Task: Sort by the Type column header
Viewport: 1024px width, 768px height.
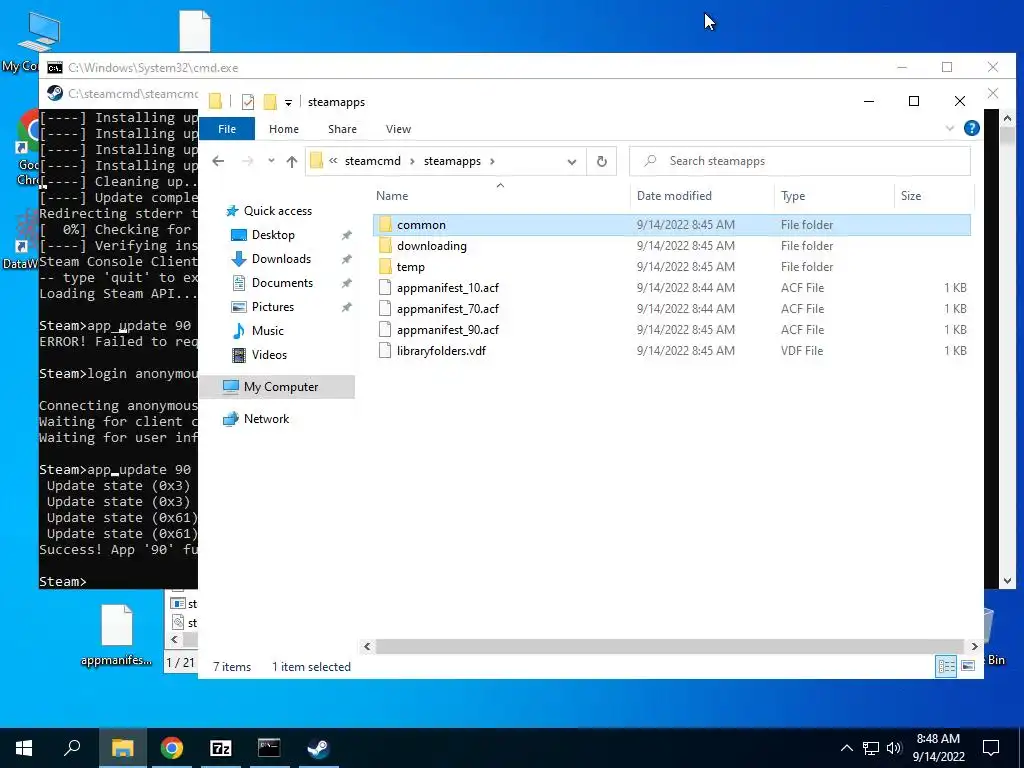Action: (793, 196)
